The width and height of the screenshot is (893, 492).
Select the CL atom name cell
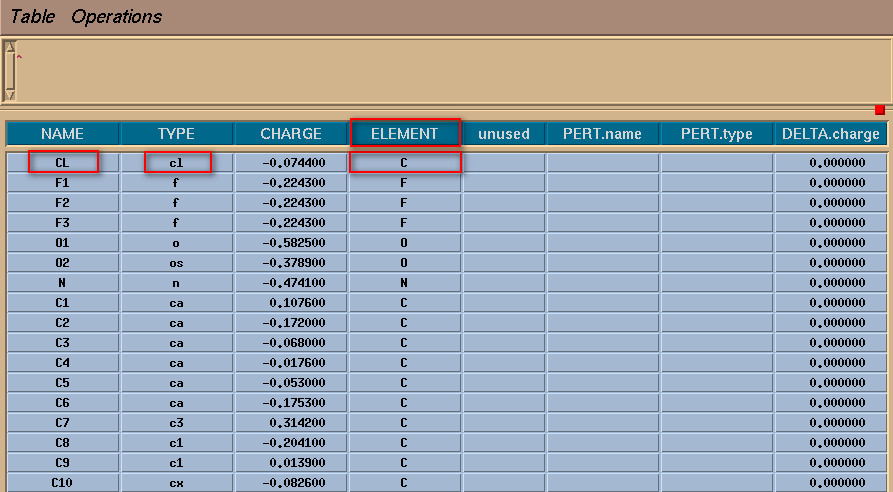pos(62,162)
